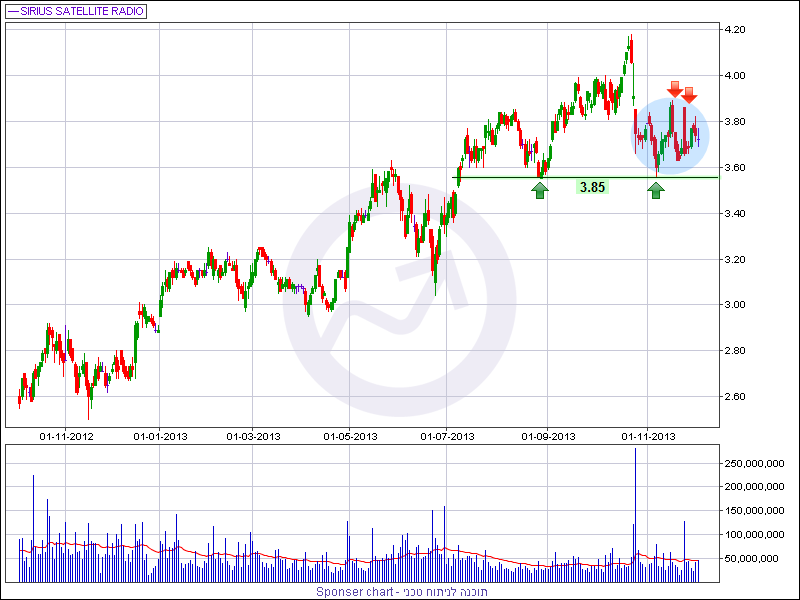Click the 4.20 price axis value

(735, 30)
